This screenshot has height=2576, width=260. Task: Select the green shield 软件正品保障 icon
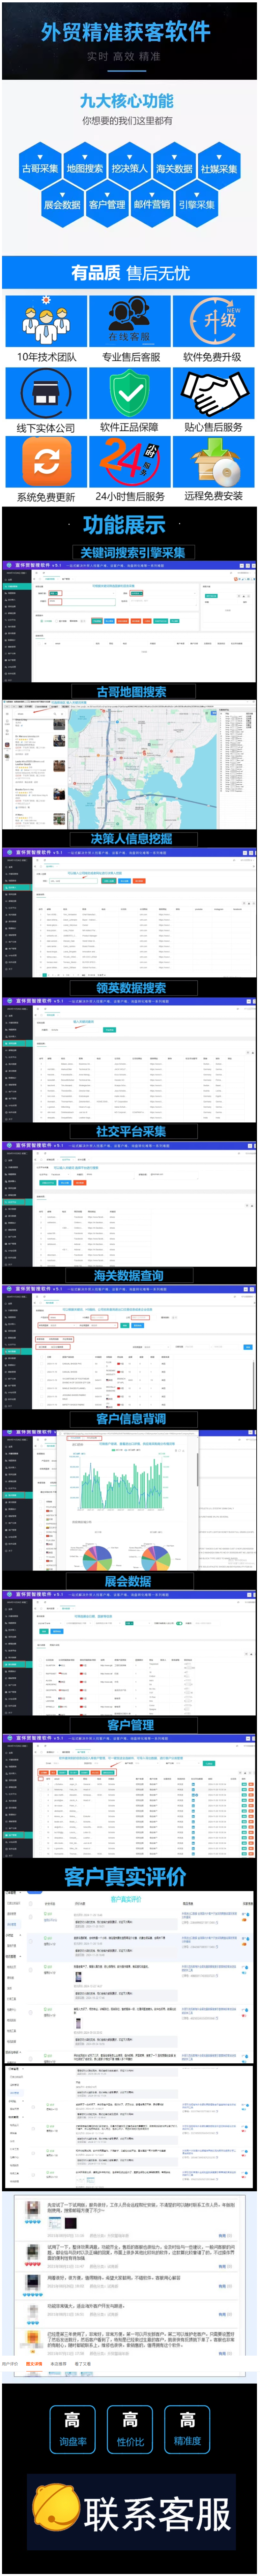(130, 393)
